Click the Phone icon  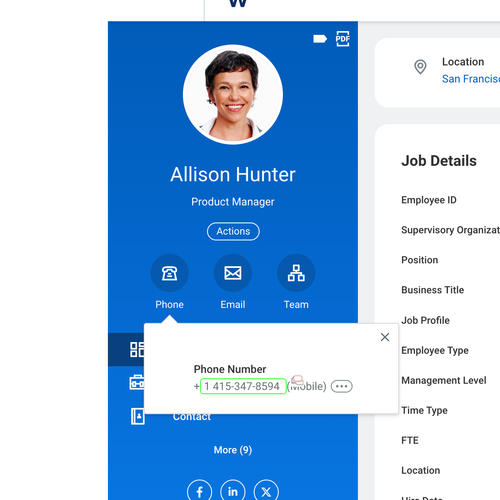(x=169, y=273)
